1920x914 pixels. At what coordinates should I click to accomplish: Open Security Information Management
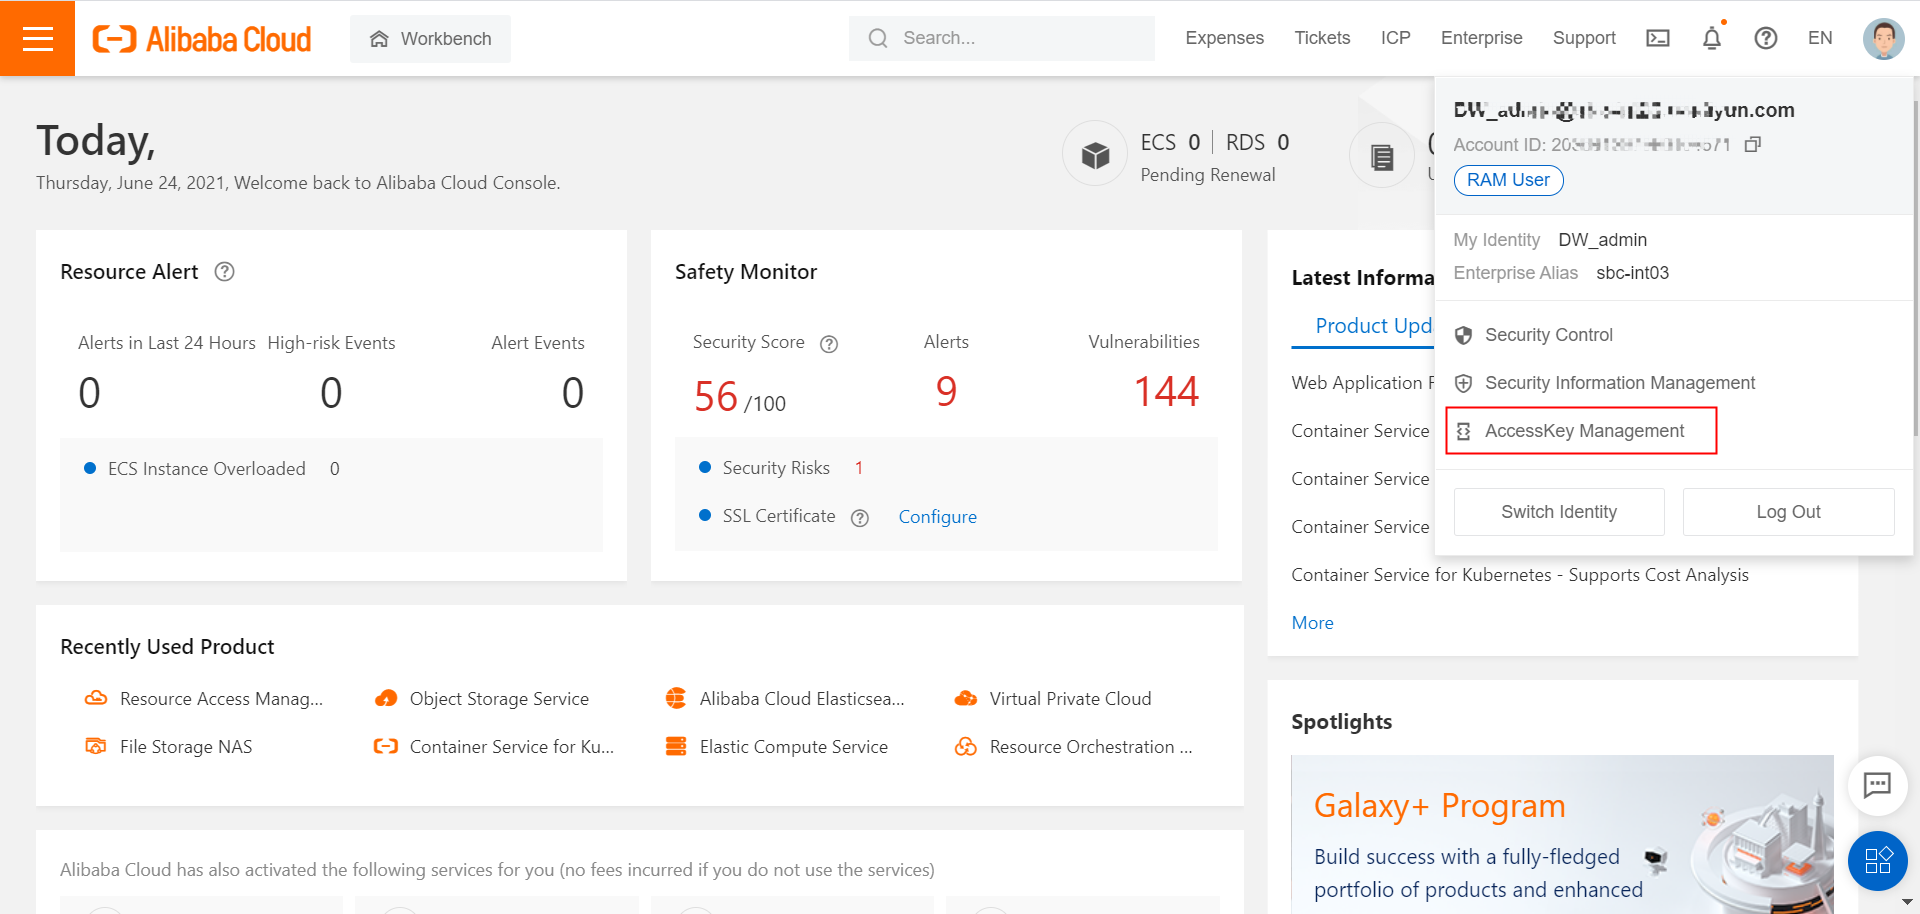point(1619,383)
